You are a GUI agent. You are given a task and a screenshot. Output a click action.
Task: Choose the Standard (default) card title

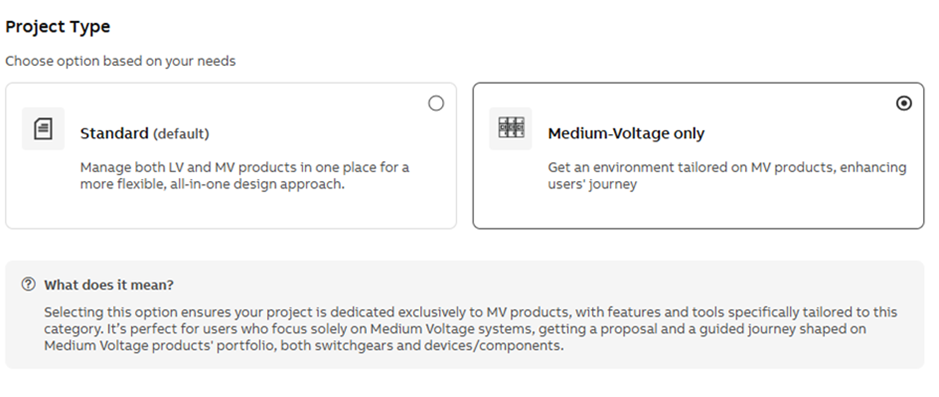(x=144, y=134)
